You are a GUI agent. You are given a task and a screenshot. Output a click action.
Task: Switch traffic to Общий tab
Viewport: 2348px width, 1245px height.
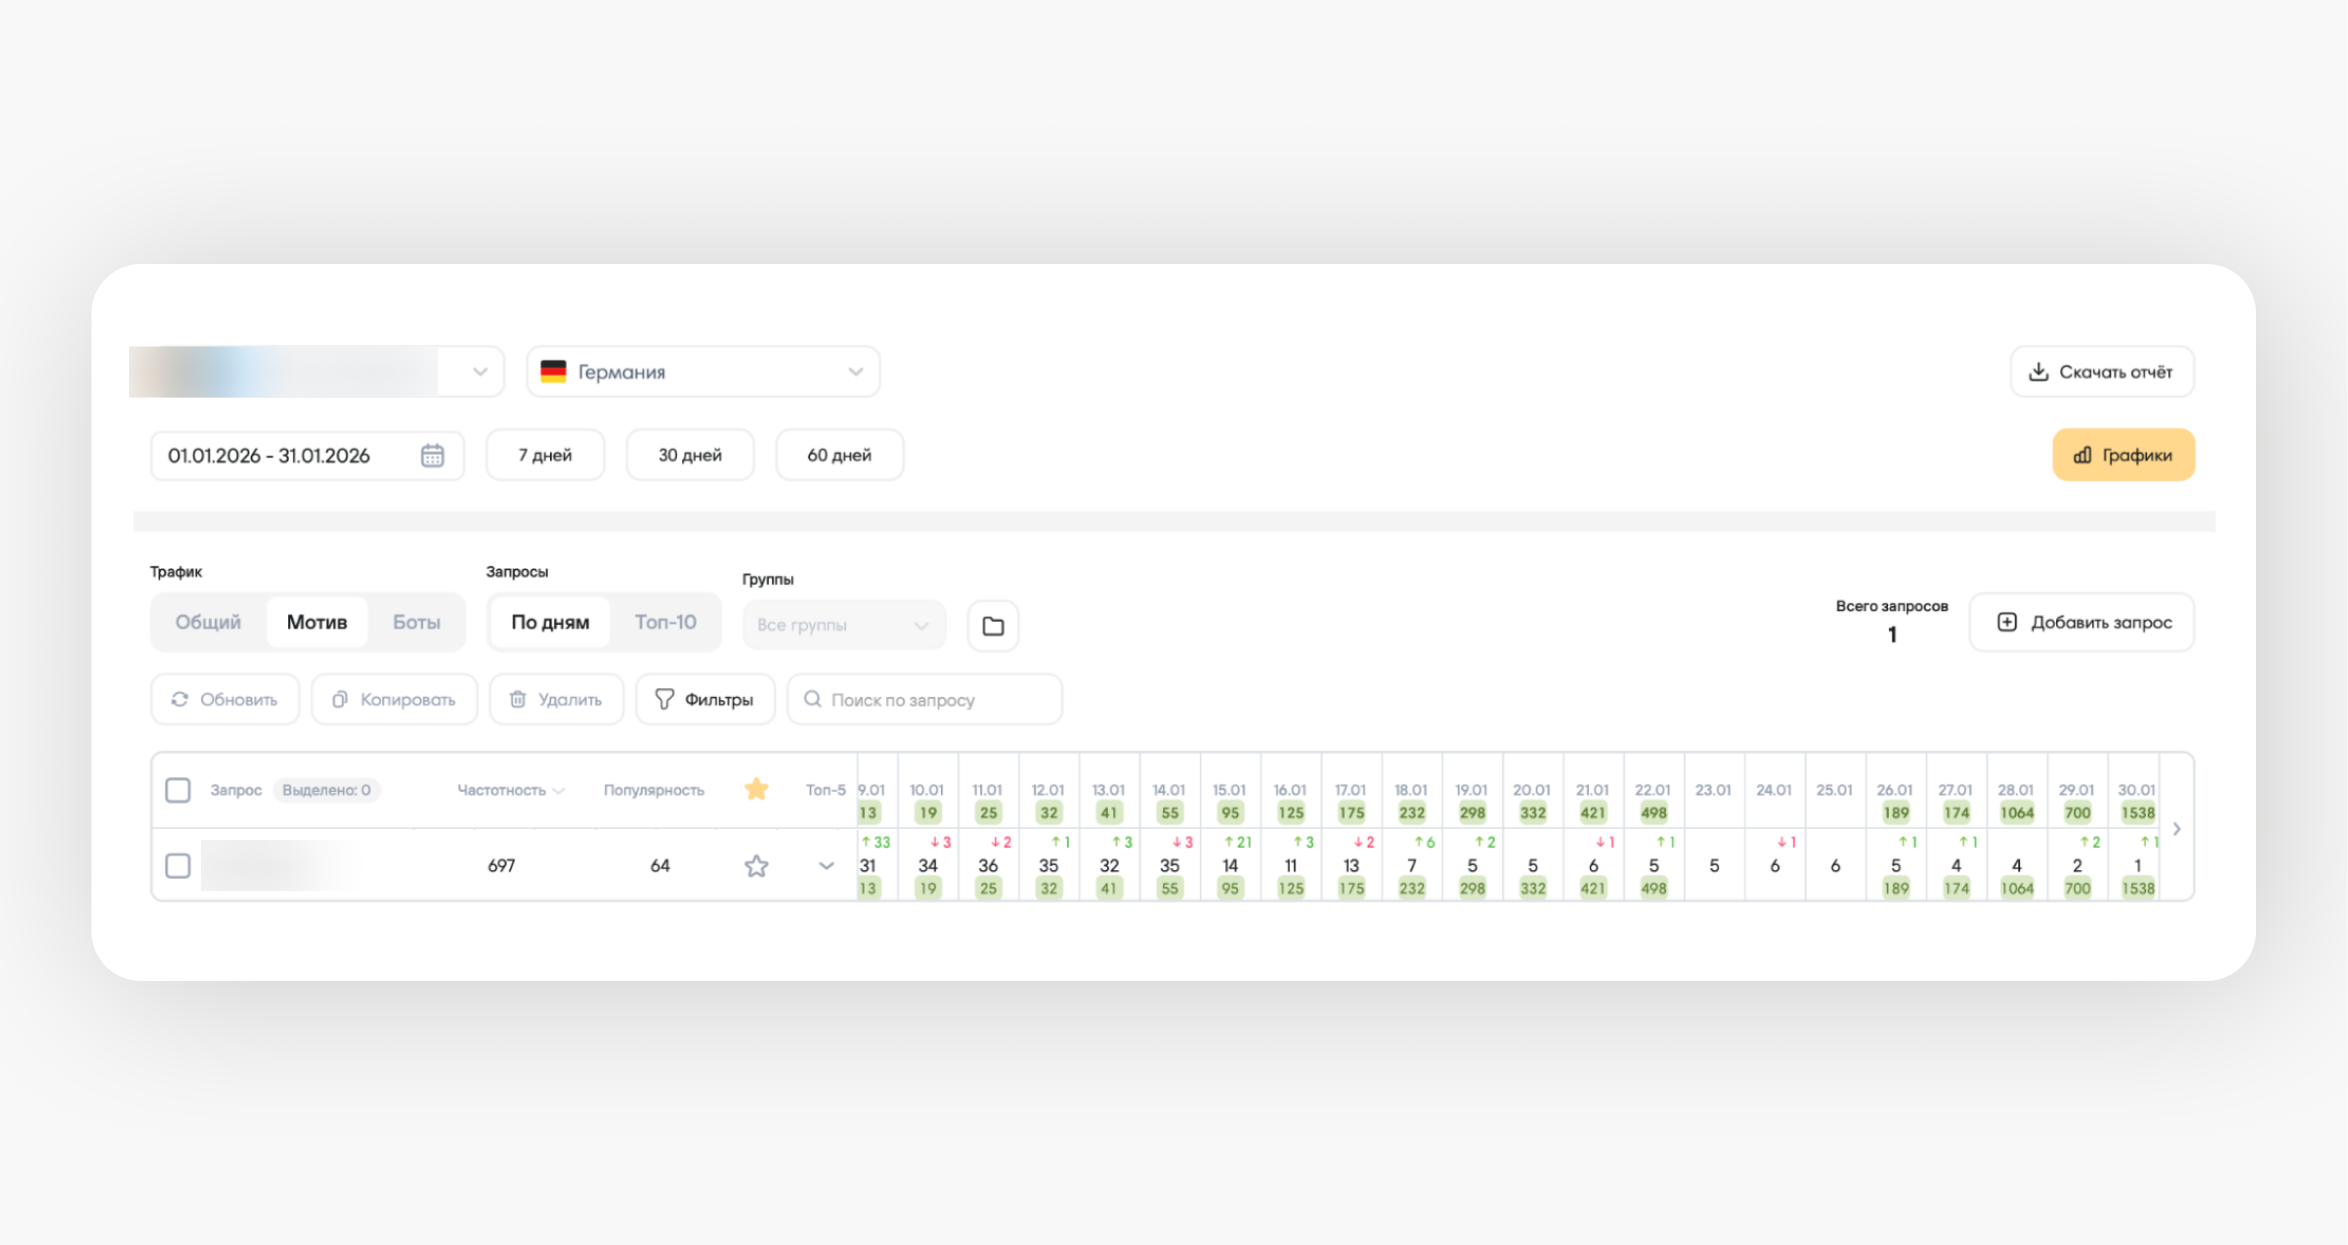pyautogui.click(x=208, y=622)
